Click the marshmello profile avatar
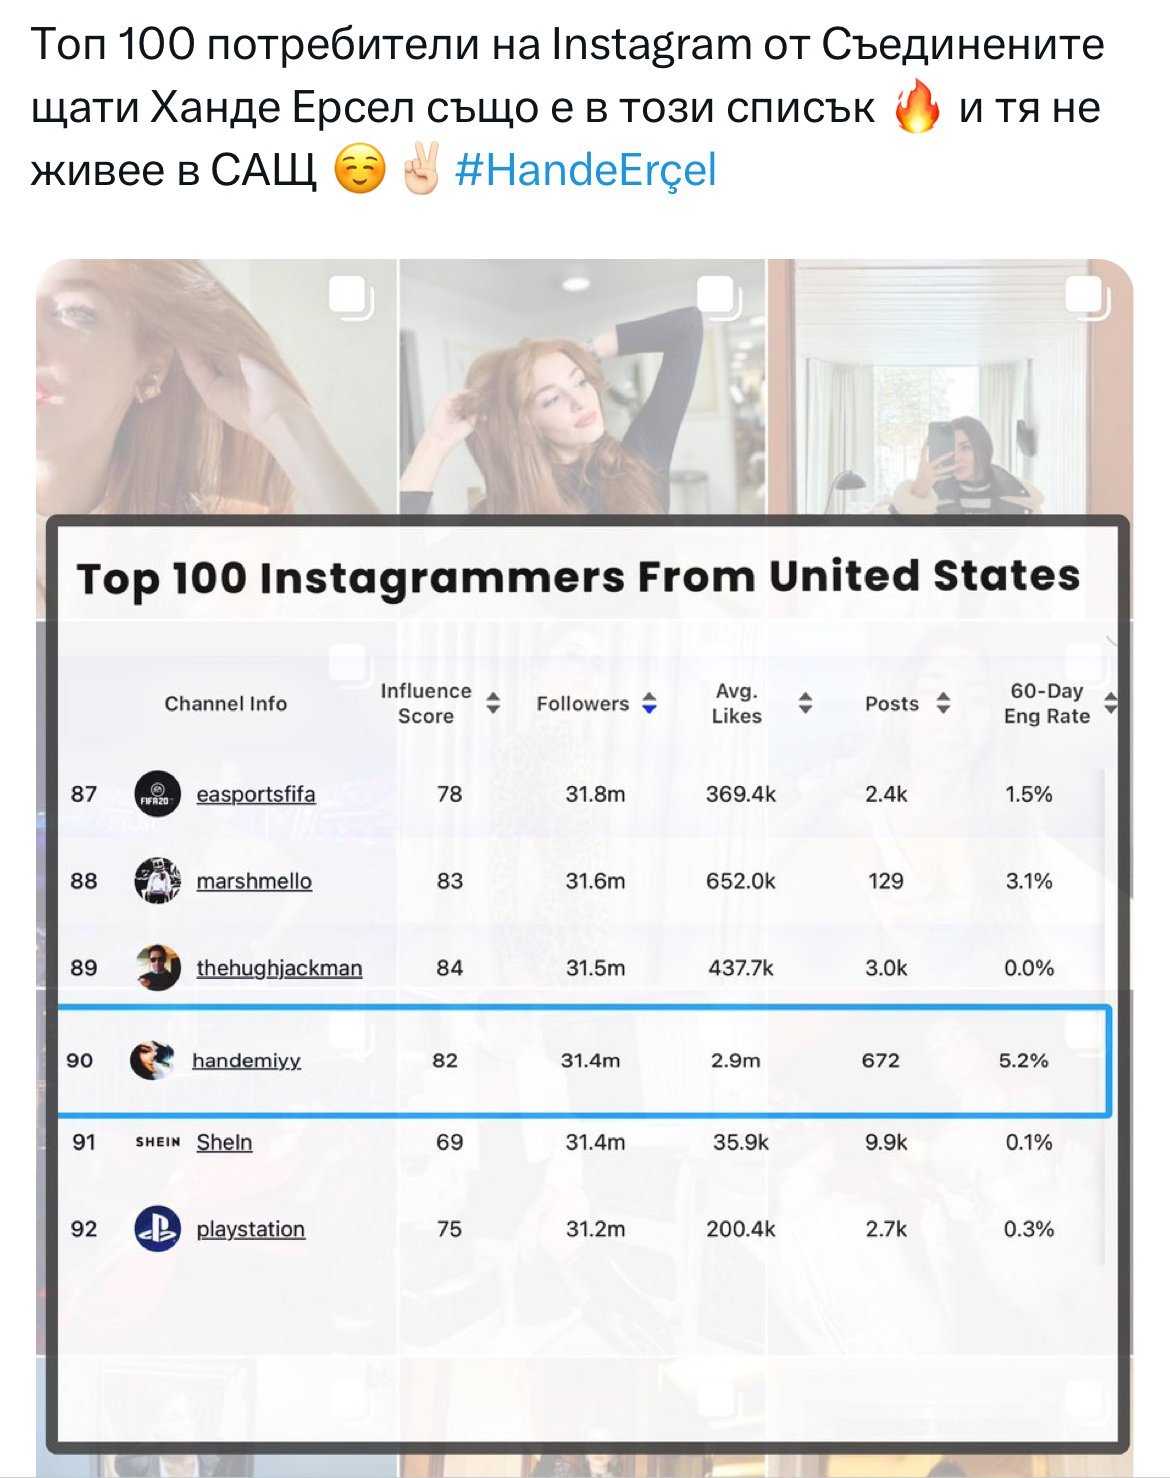1170x1478 pixels. tap(157, 881)
